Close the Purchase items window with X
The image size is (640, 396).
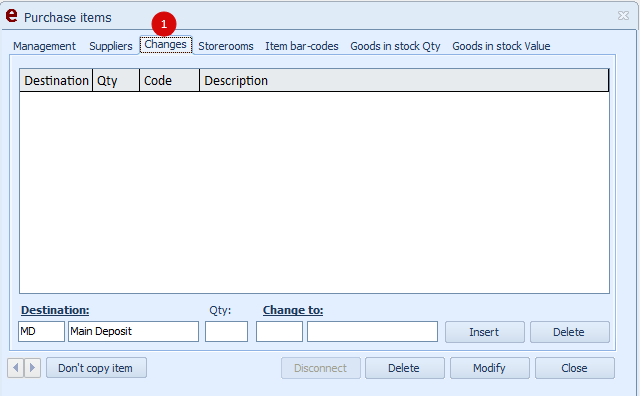(623, 16)
